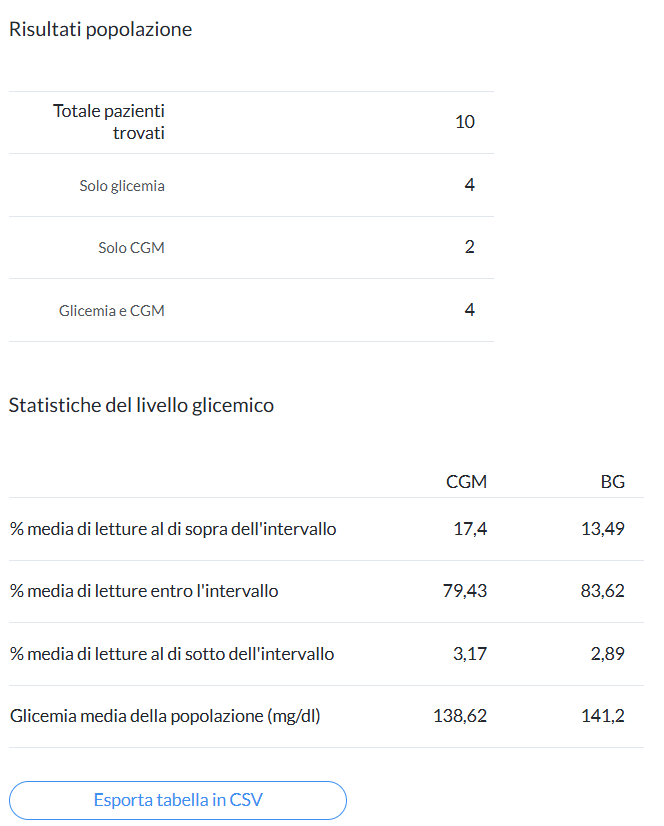664x826 pixels.
Task: Click the letture entro l'intervallo row label
Action: [144, 591]
